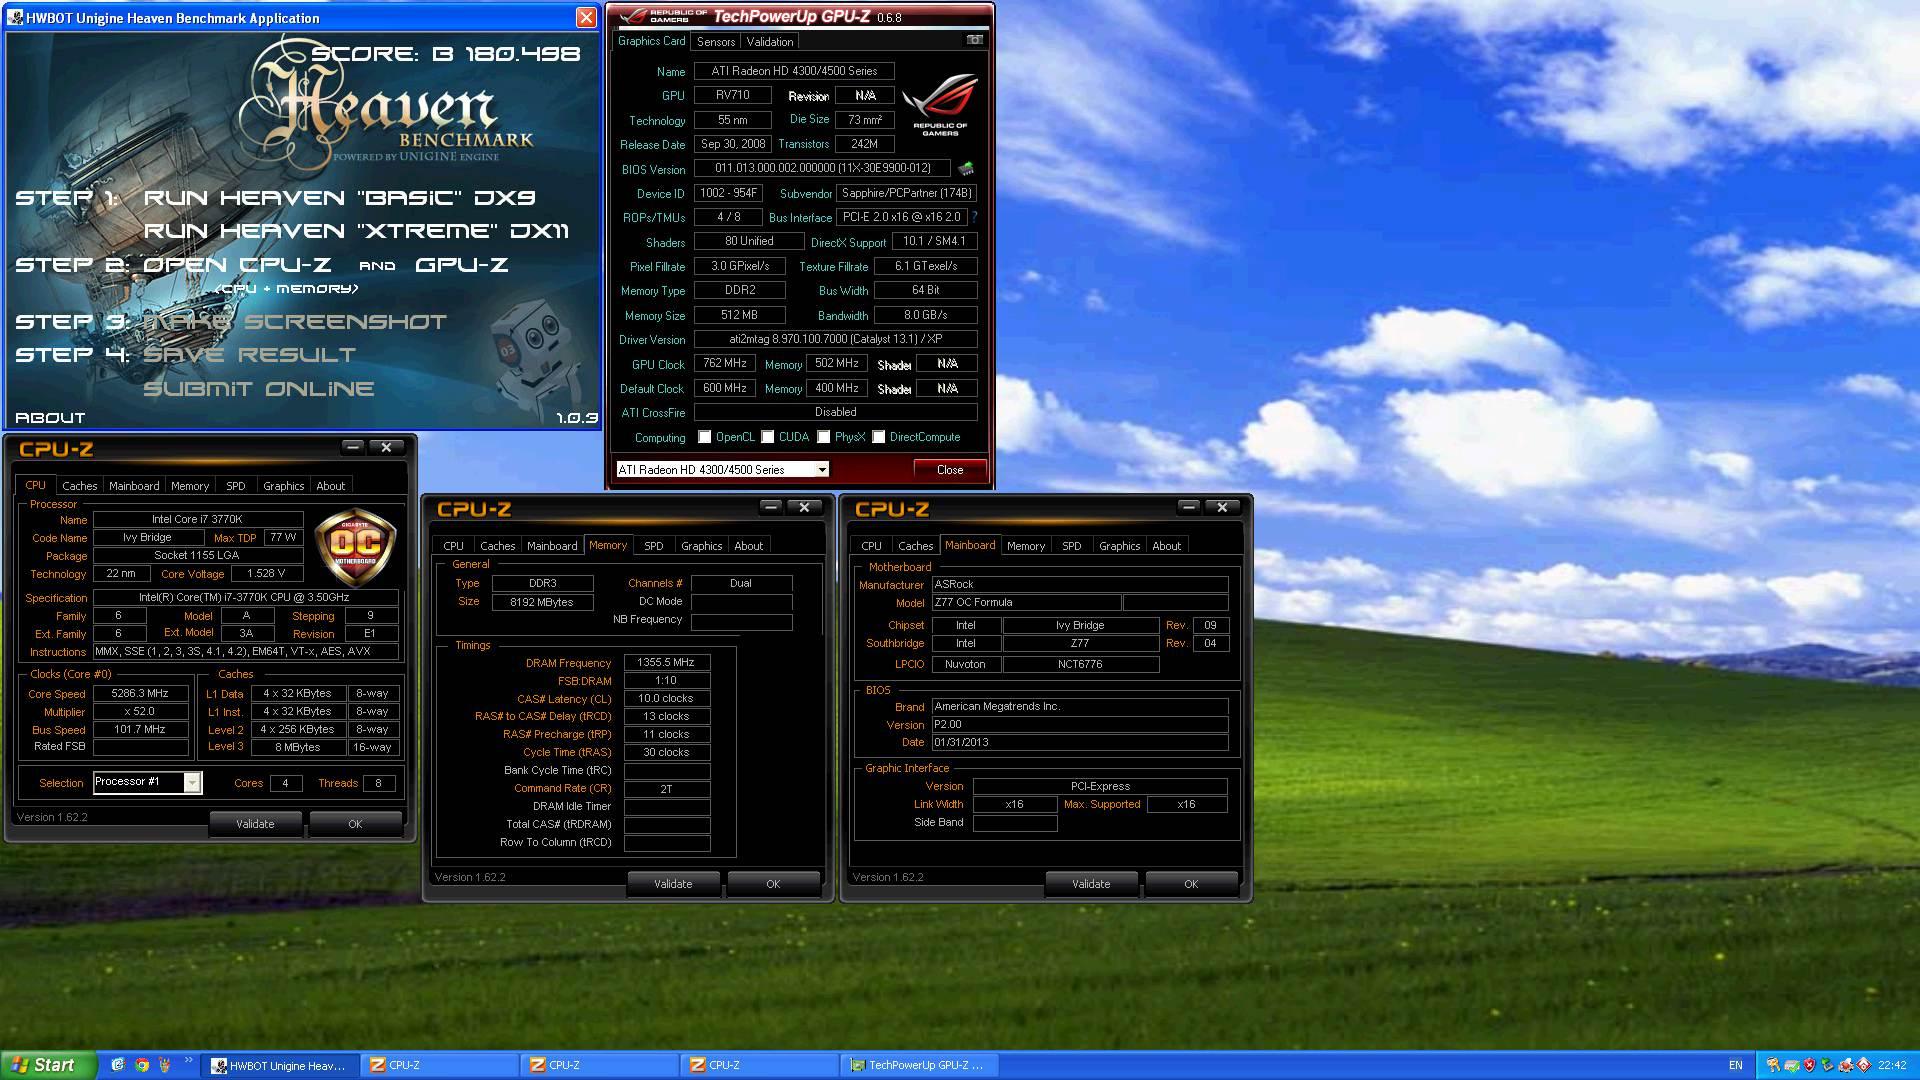Minimize the CPU-Z Mainboard window
The height and width of the screenshot is (1080, 1920).
pyautogui.click(x=1188, y=507)
